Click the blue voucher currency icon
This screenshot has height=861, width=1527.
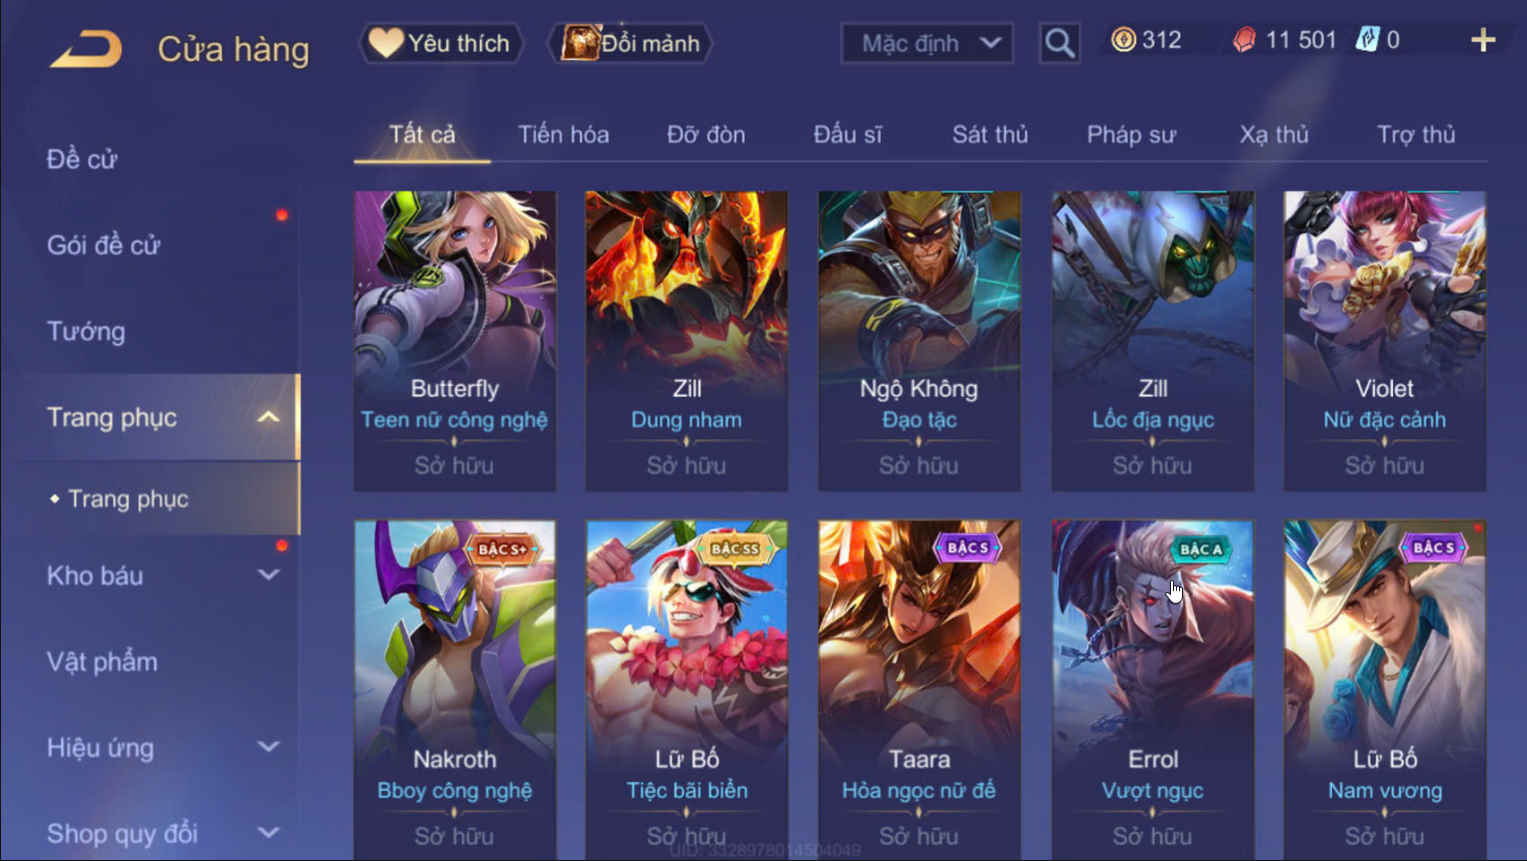point(1366,40)
